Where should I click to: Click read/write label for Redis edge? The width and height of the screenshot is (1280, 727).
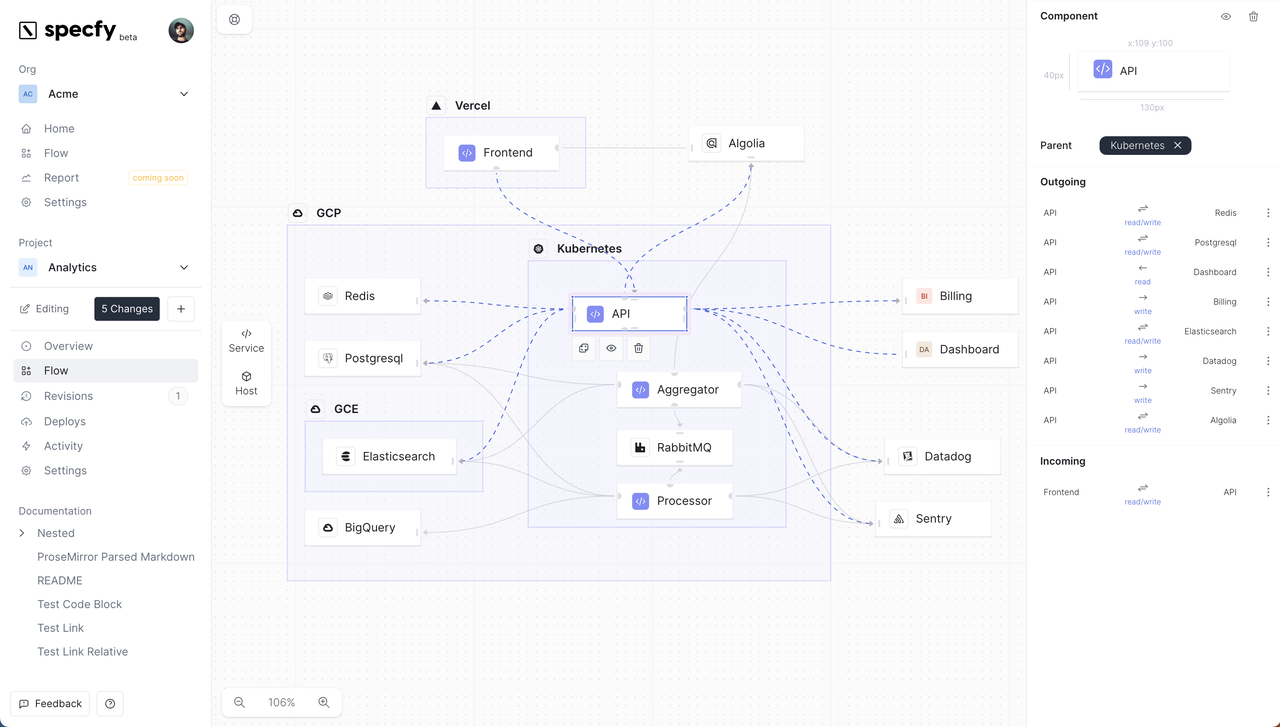pos(1143,222)
